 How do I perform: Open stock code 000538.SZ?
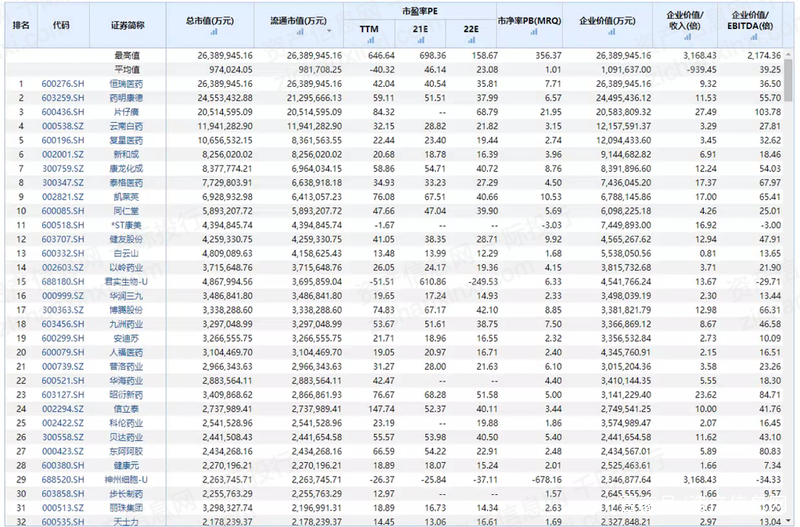click(x=63, y=126)
